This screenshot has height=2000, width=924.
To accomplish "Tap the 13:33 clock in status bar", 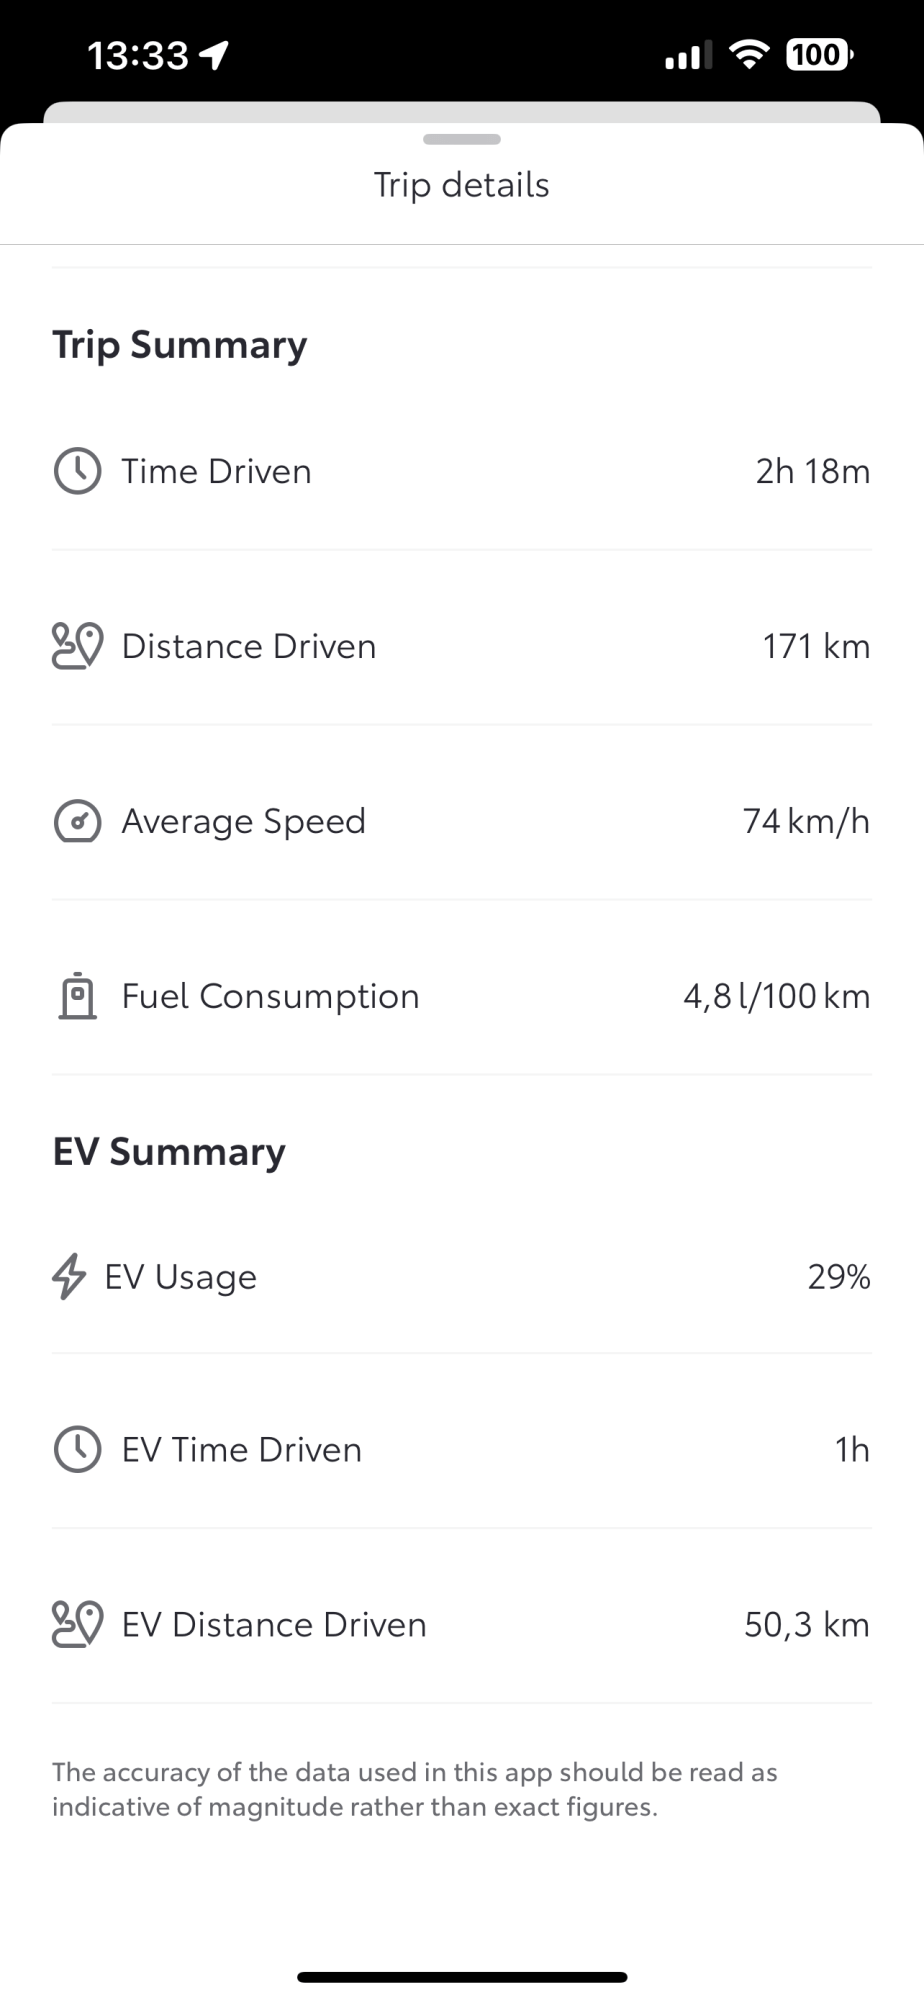I will click(138, 55).
